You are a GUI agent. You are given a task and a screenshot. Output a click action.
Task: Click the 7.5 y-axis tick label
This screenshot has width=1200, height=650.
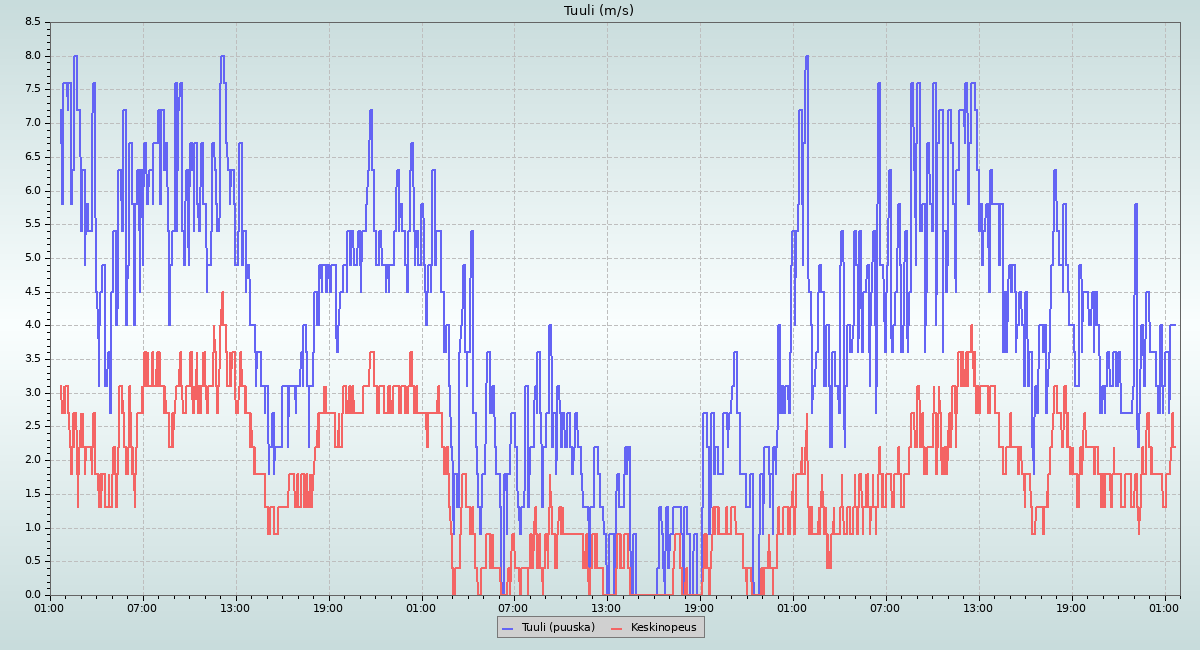(x=33, y=88)
